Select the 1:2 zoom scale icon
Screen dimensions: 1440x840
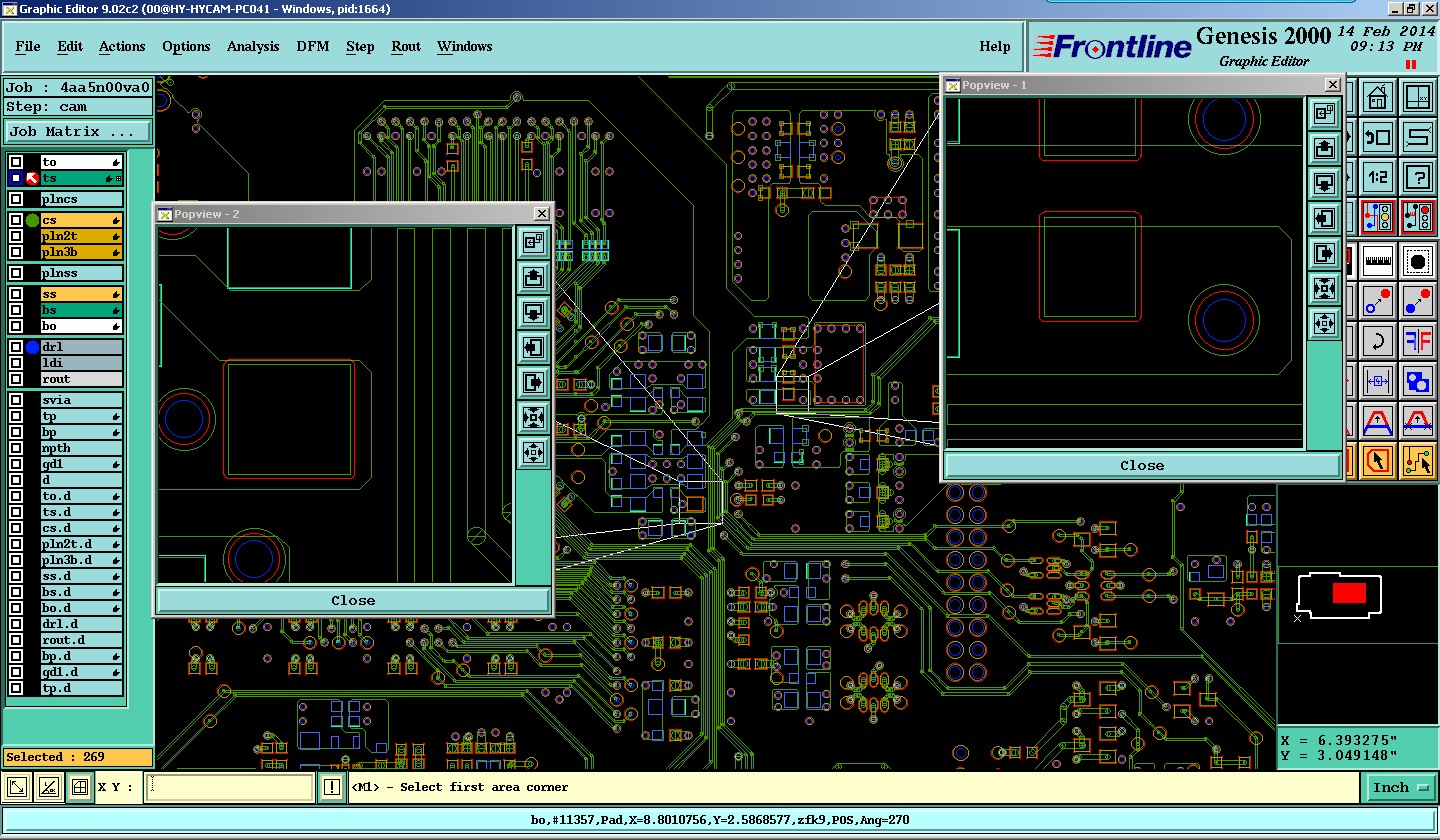pyautogui.click(x=1378, y=177)
